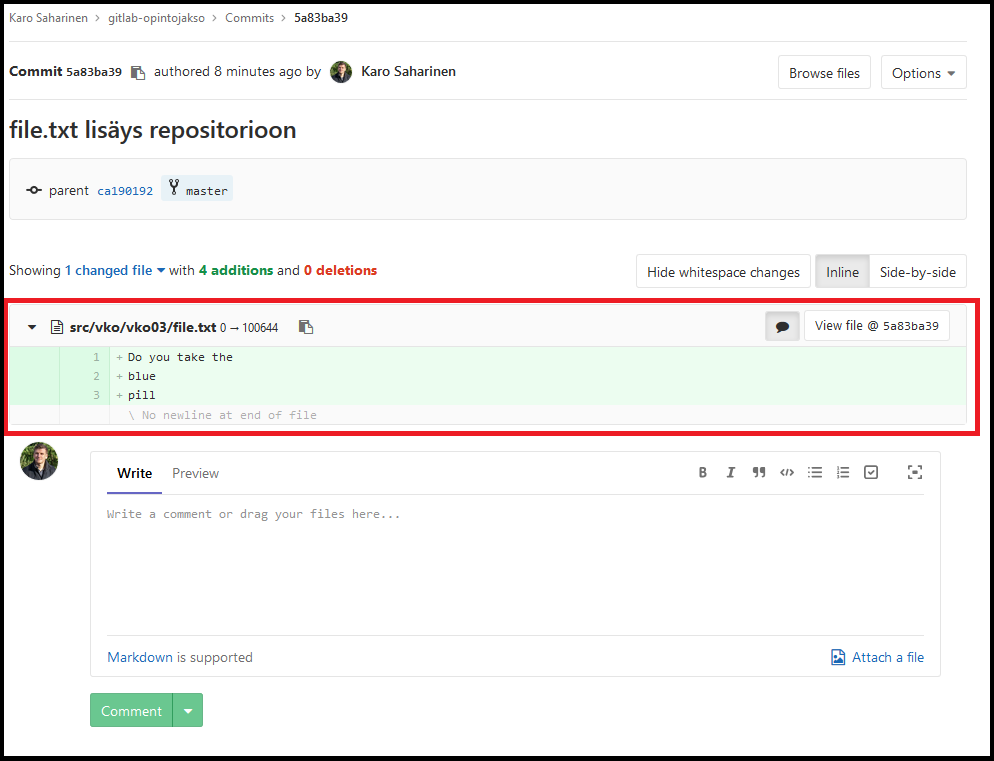The width and height of the screenshot is (994, 761).
Task: Enter full screen comment editor mode
Action: coord(914,473)
